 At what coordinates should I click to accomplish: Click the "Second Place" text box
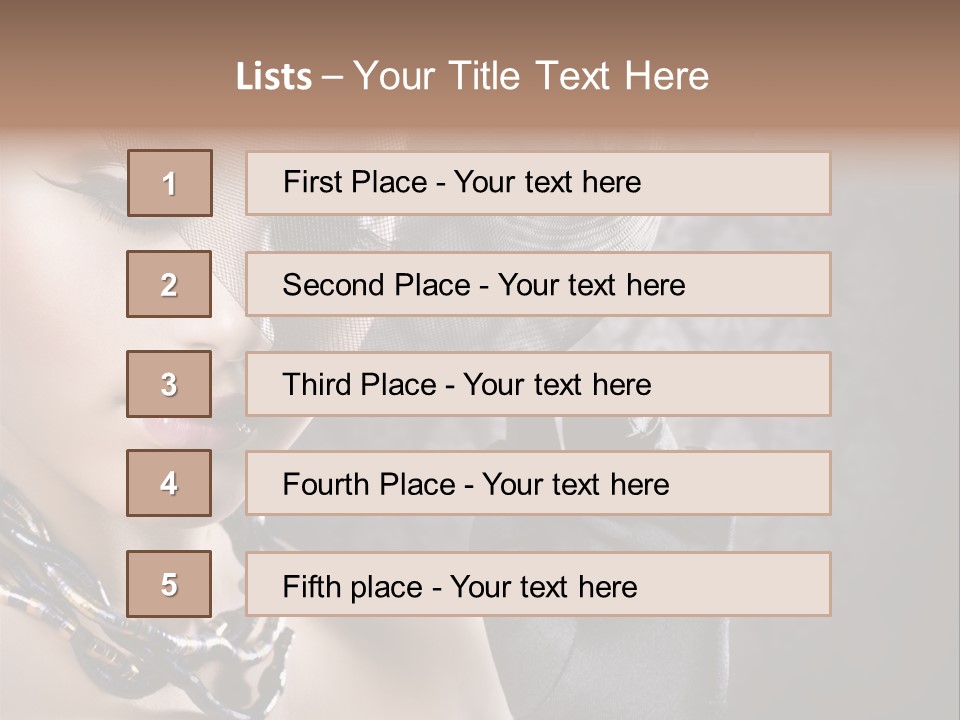(538, 284)
